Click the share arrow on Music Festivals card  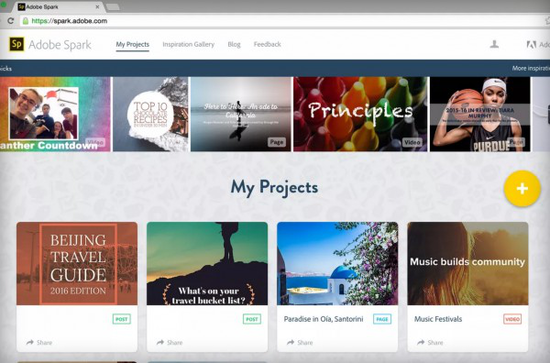click(421, 342)
